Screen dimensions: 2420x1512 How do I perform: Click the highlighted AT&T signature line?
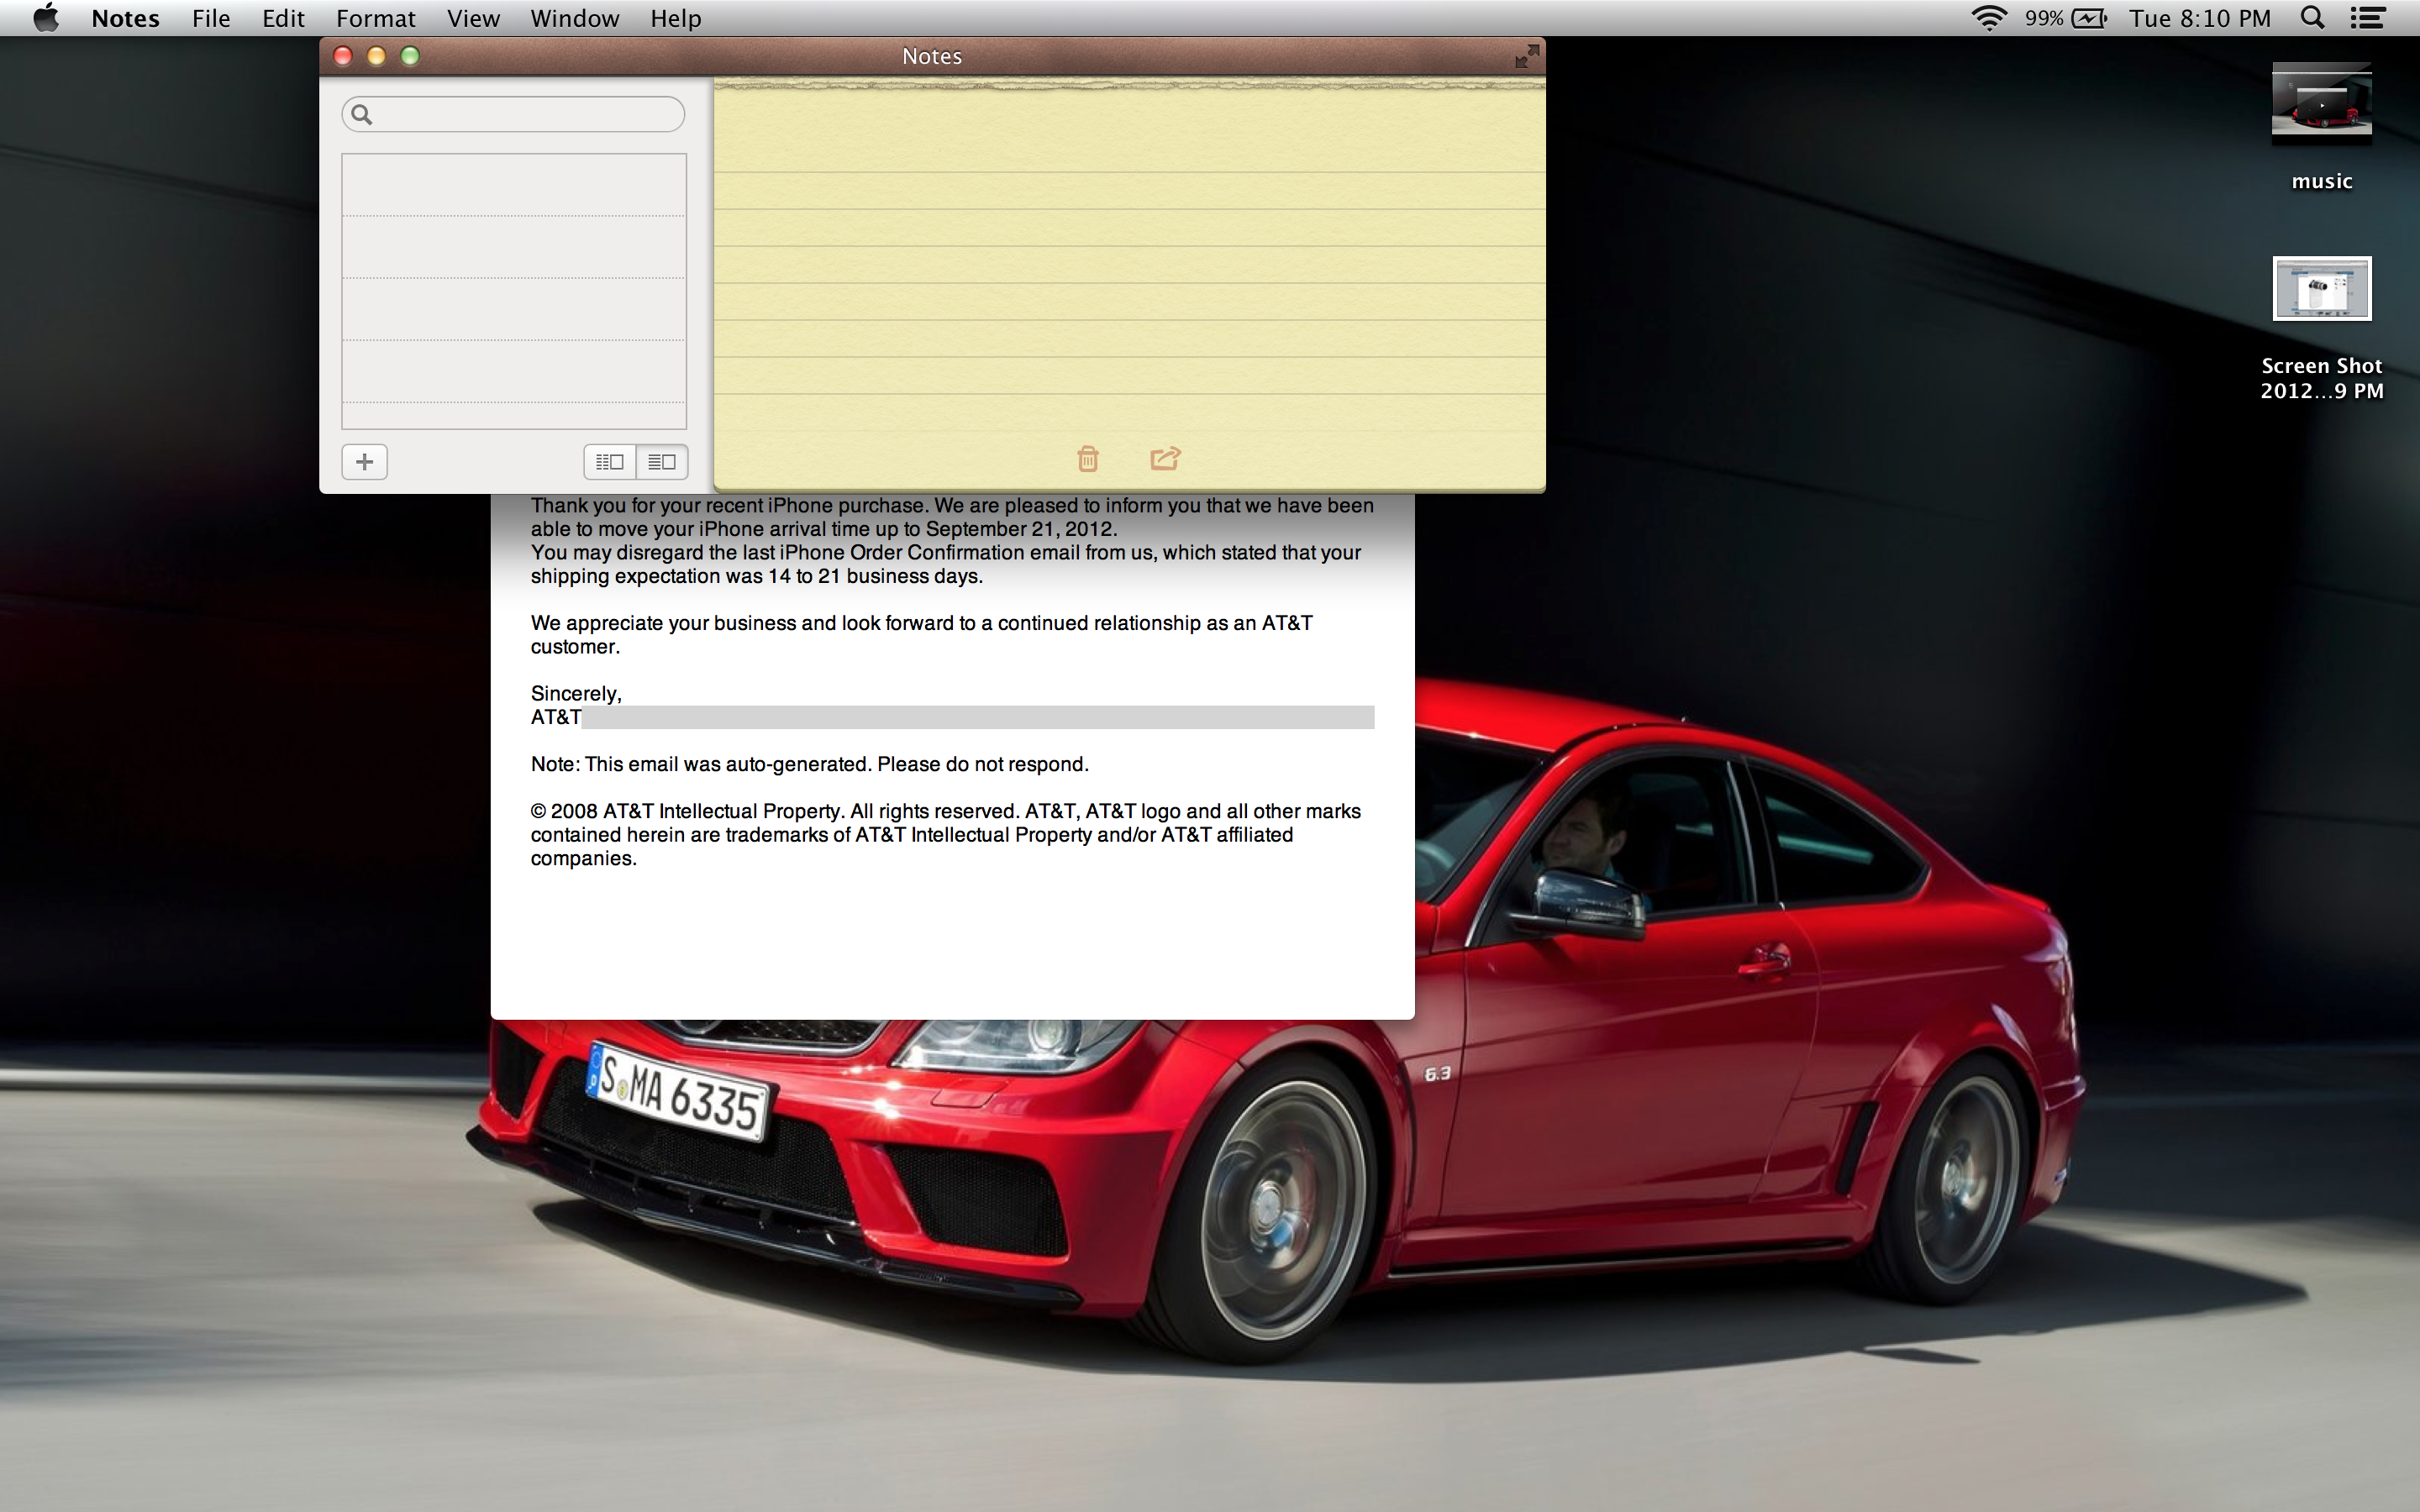[x=952, y=717]
